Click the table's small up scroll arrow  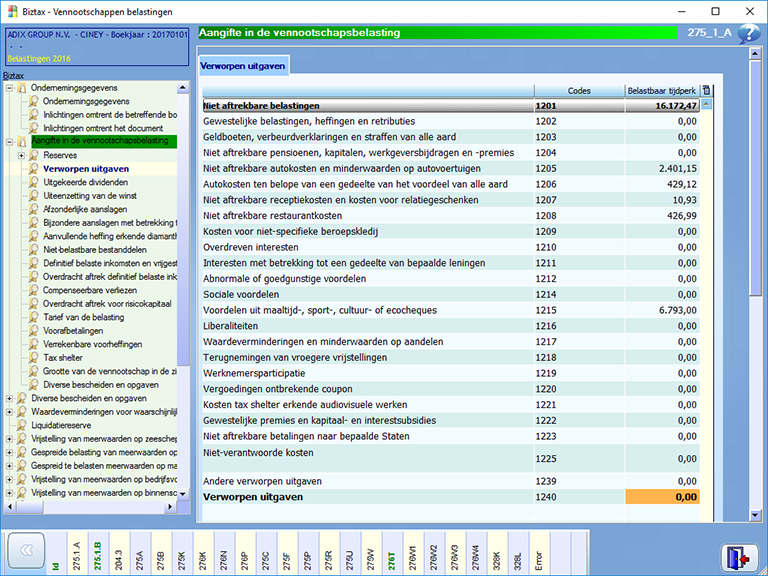[x=706, y=104]
